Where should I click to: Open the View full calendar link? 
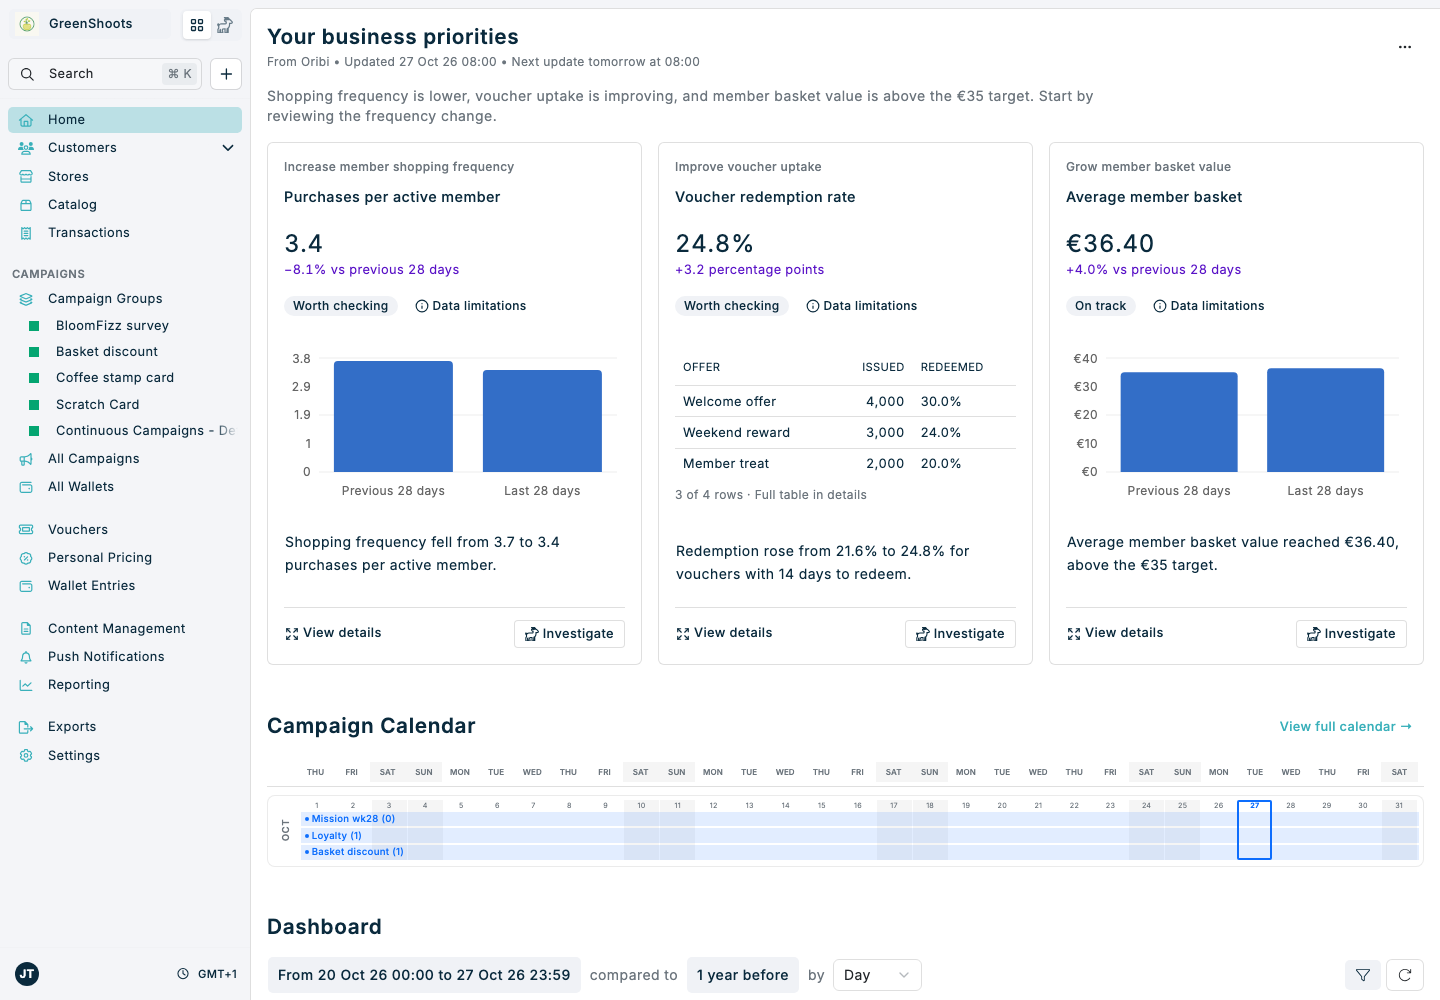pos(1346,727)
